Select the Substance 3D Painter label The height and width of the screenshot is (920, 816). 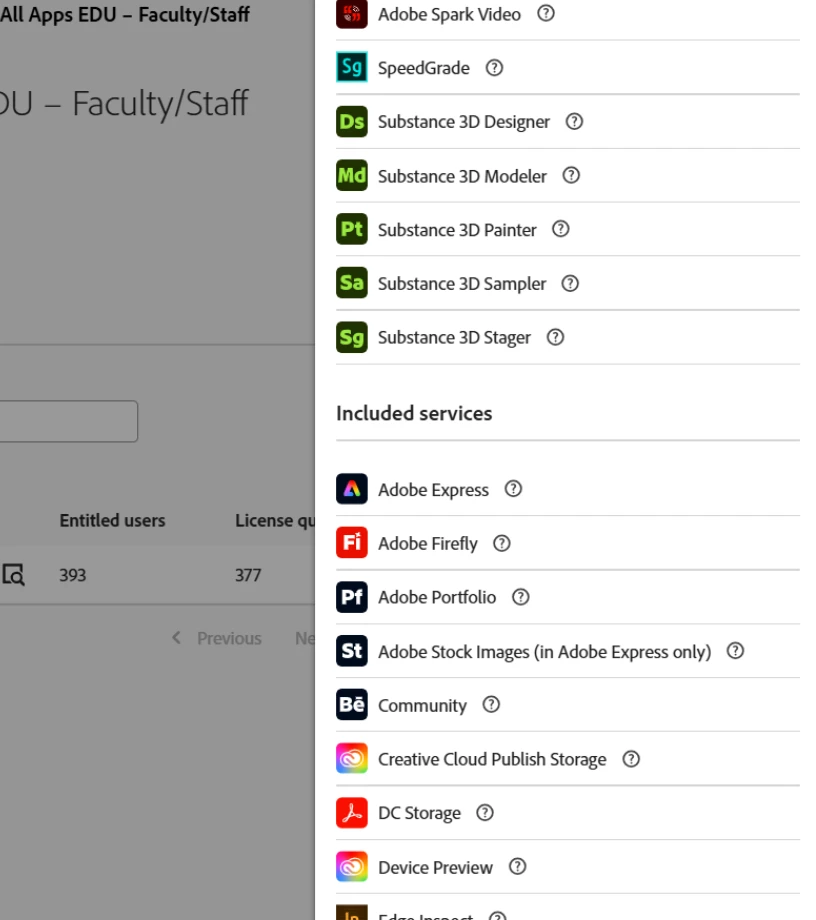click(x=457, y=230)
